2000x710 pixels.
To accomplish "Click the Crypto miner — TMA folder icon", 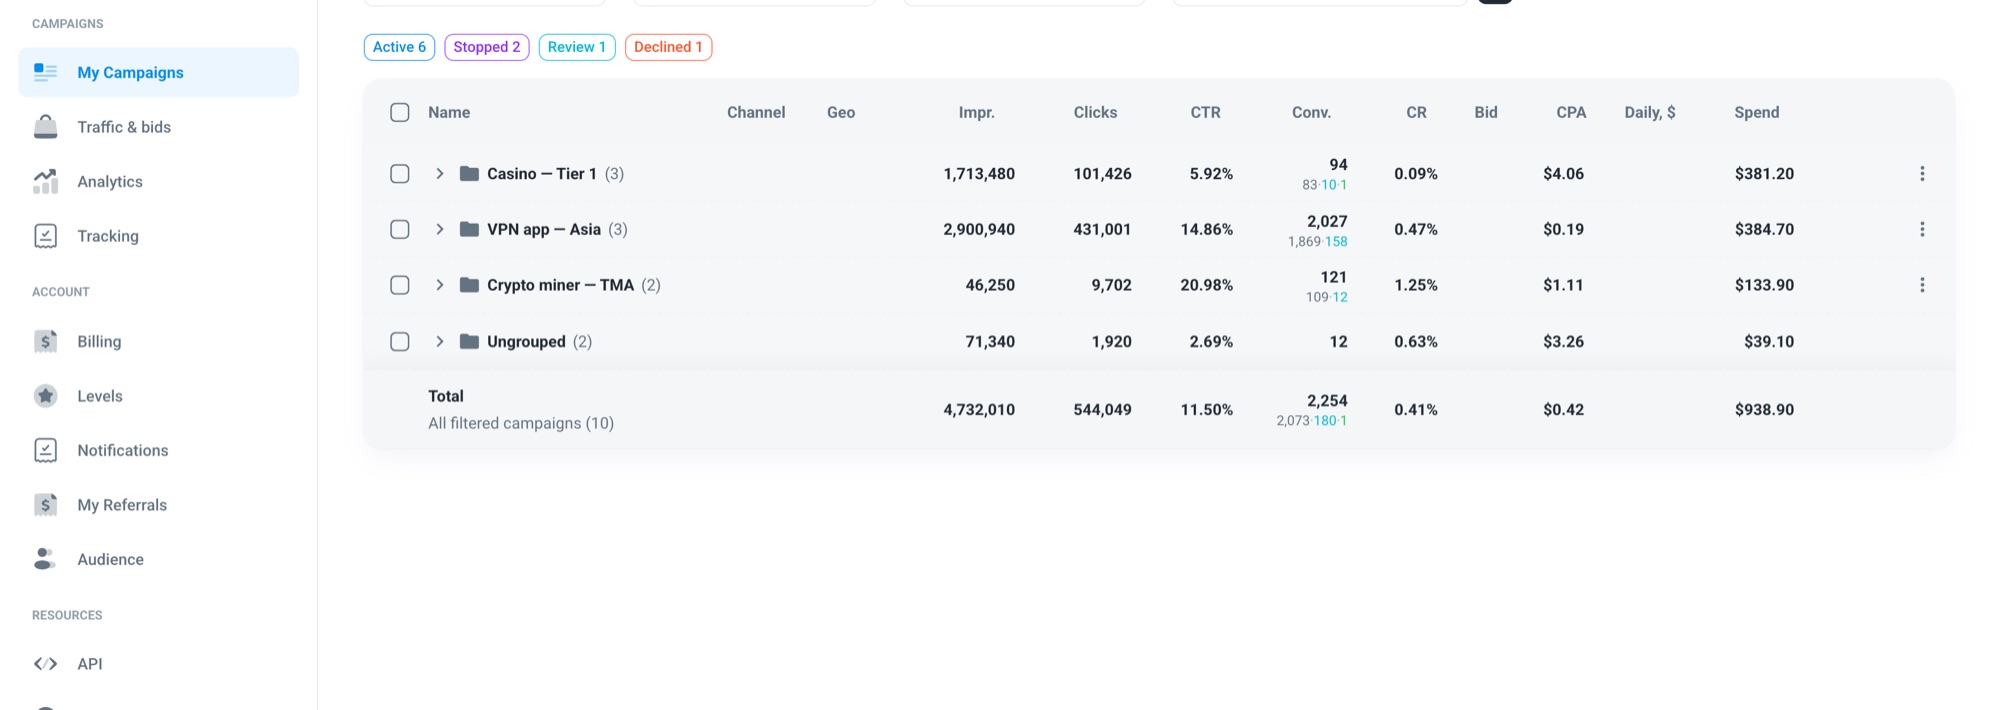I will click(469, 285).
